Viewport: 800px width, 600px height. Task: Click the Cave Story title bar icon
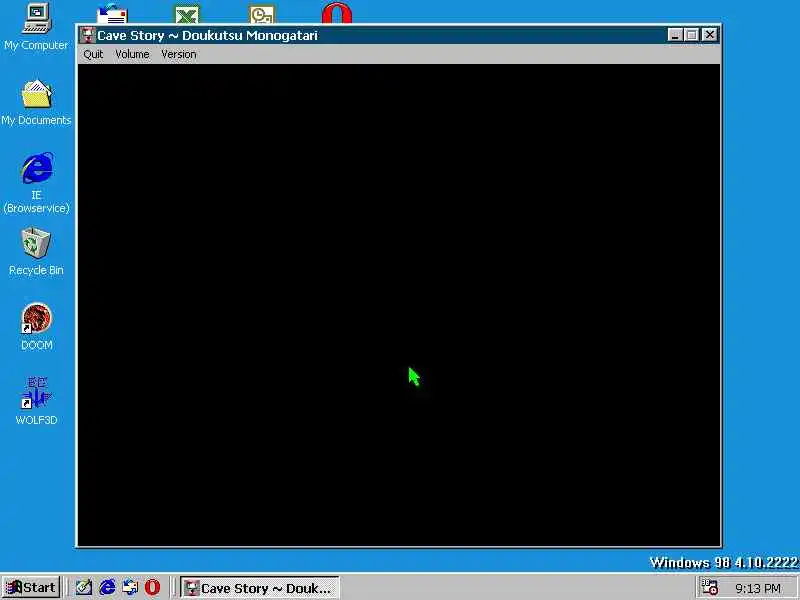pos(88,35)
